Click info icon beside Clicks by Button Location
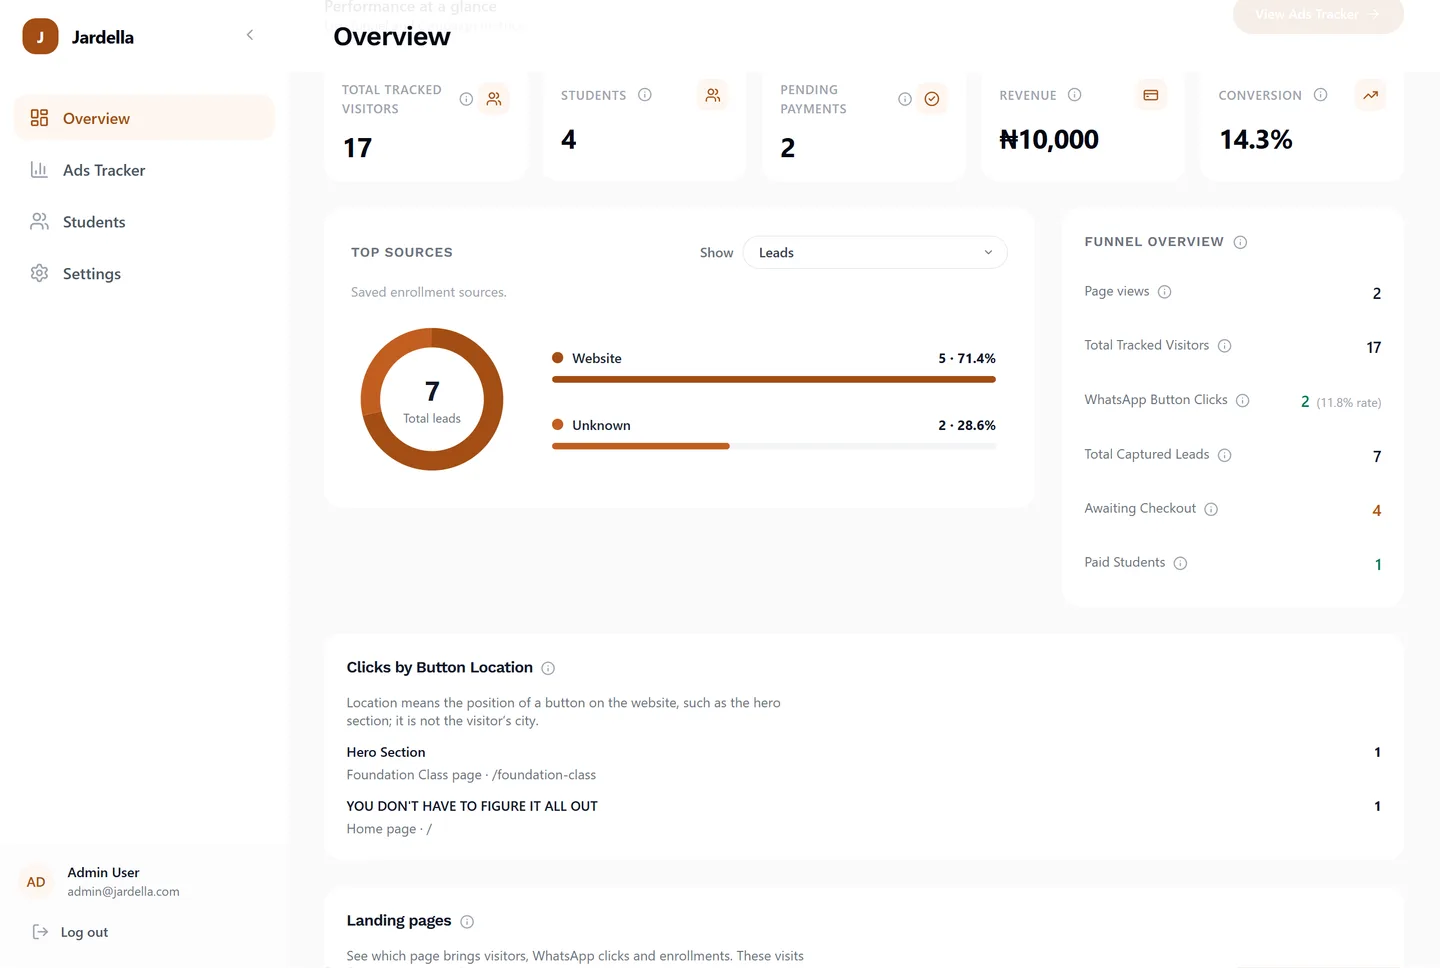The height and width of the screenshot is (968, 1440). pos(548,668)
